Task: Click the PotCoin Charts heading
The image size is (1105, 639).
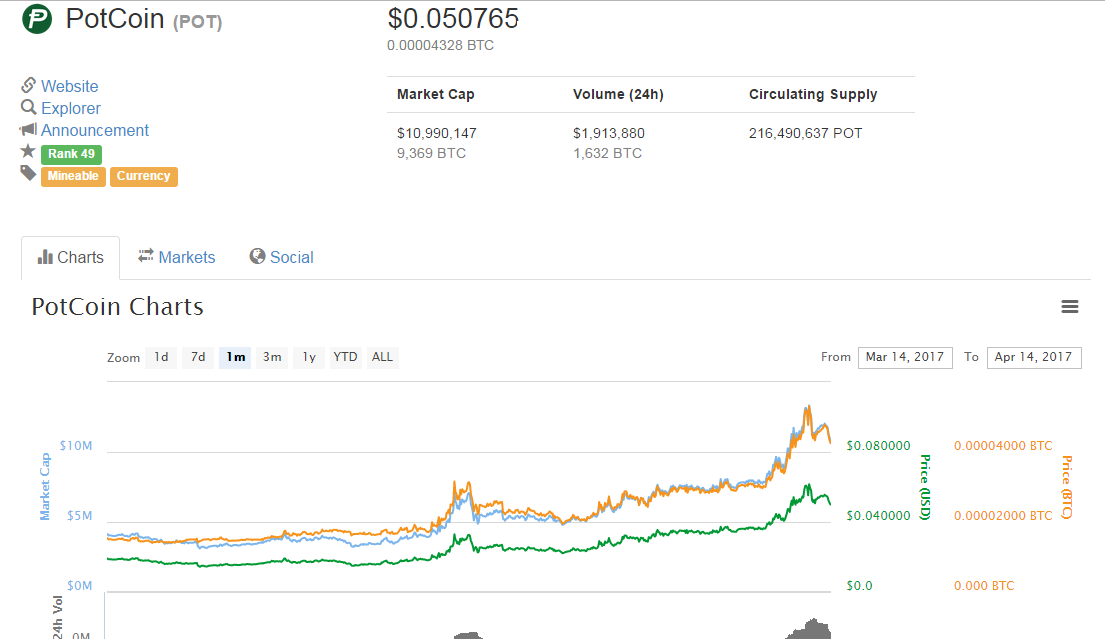Action: tap(118, 306)
